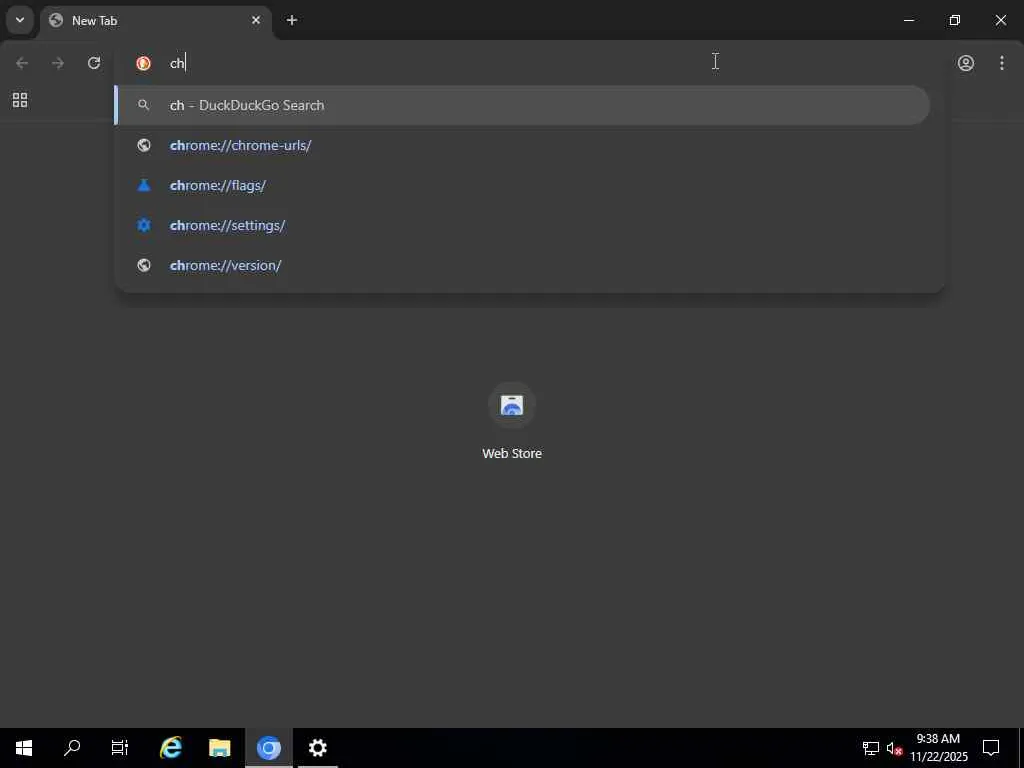Open File Explorer from taskbar
The height and width of the screenshot is (768, 1024).
[x=219, y=748]
